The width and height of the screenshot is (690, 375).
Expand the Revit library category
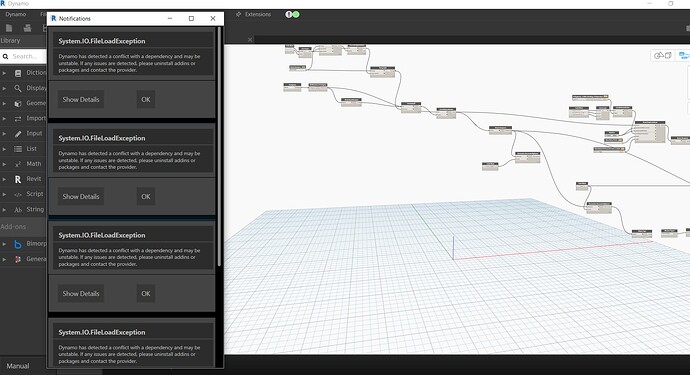tap(4, 180)
